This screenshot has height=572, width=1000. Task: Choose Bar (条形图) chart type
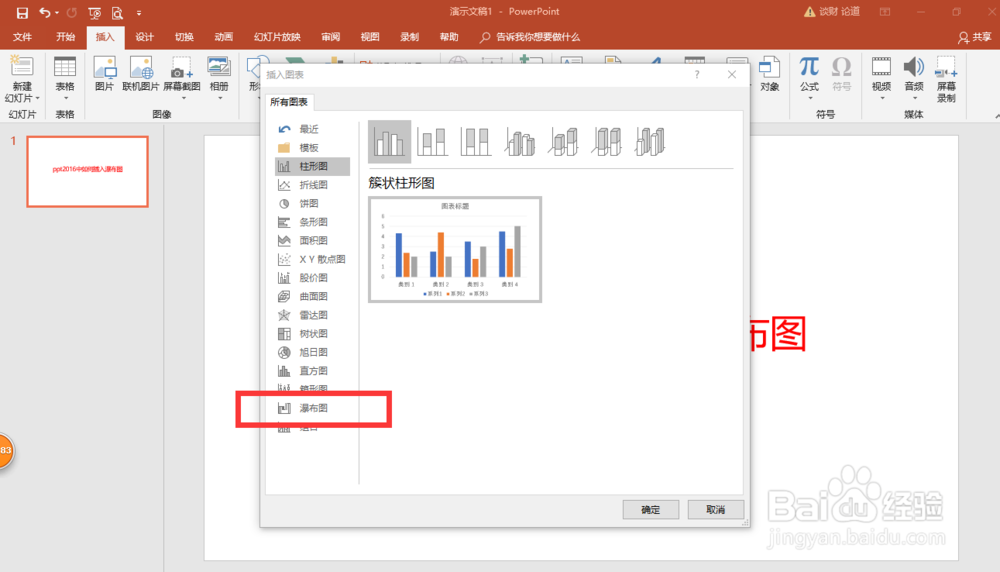(x=312, y=222)
